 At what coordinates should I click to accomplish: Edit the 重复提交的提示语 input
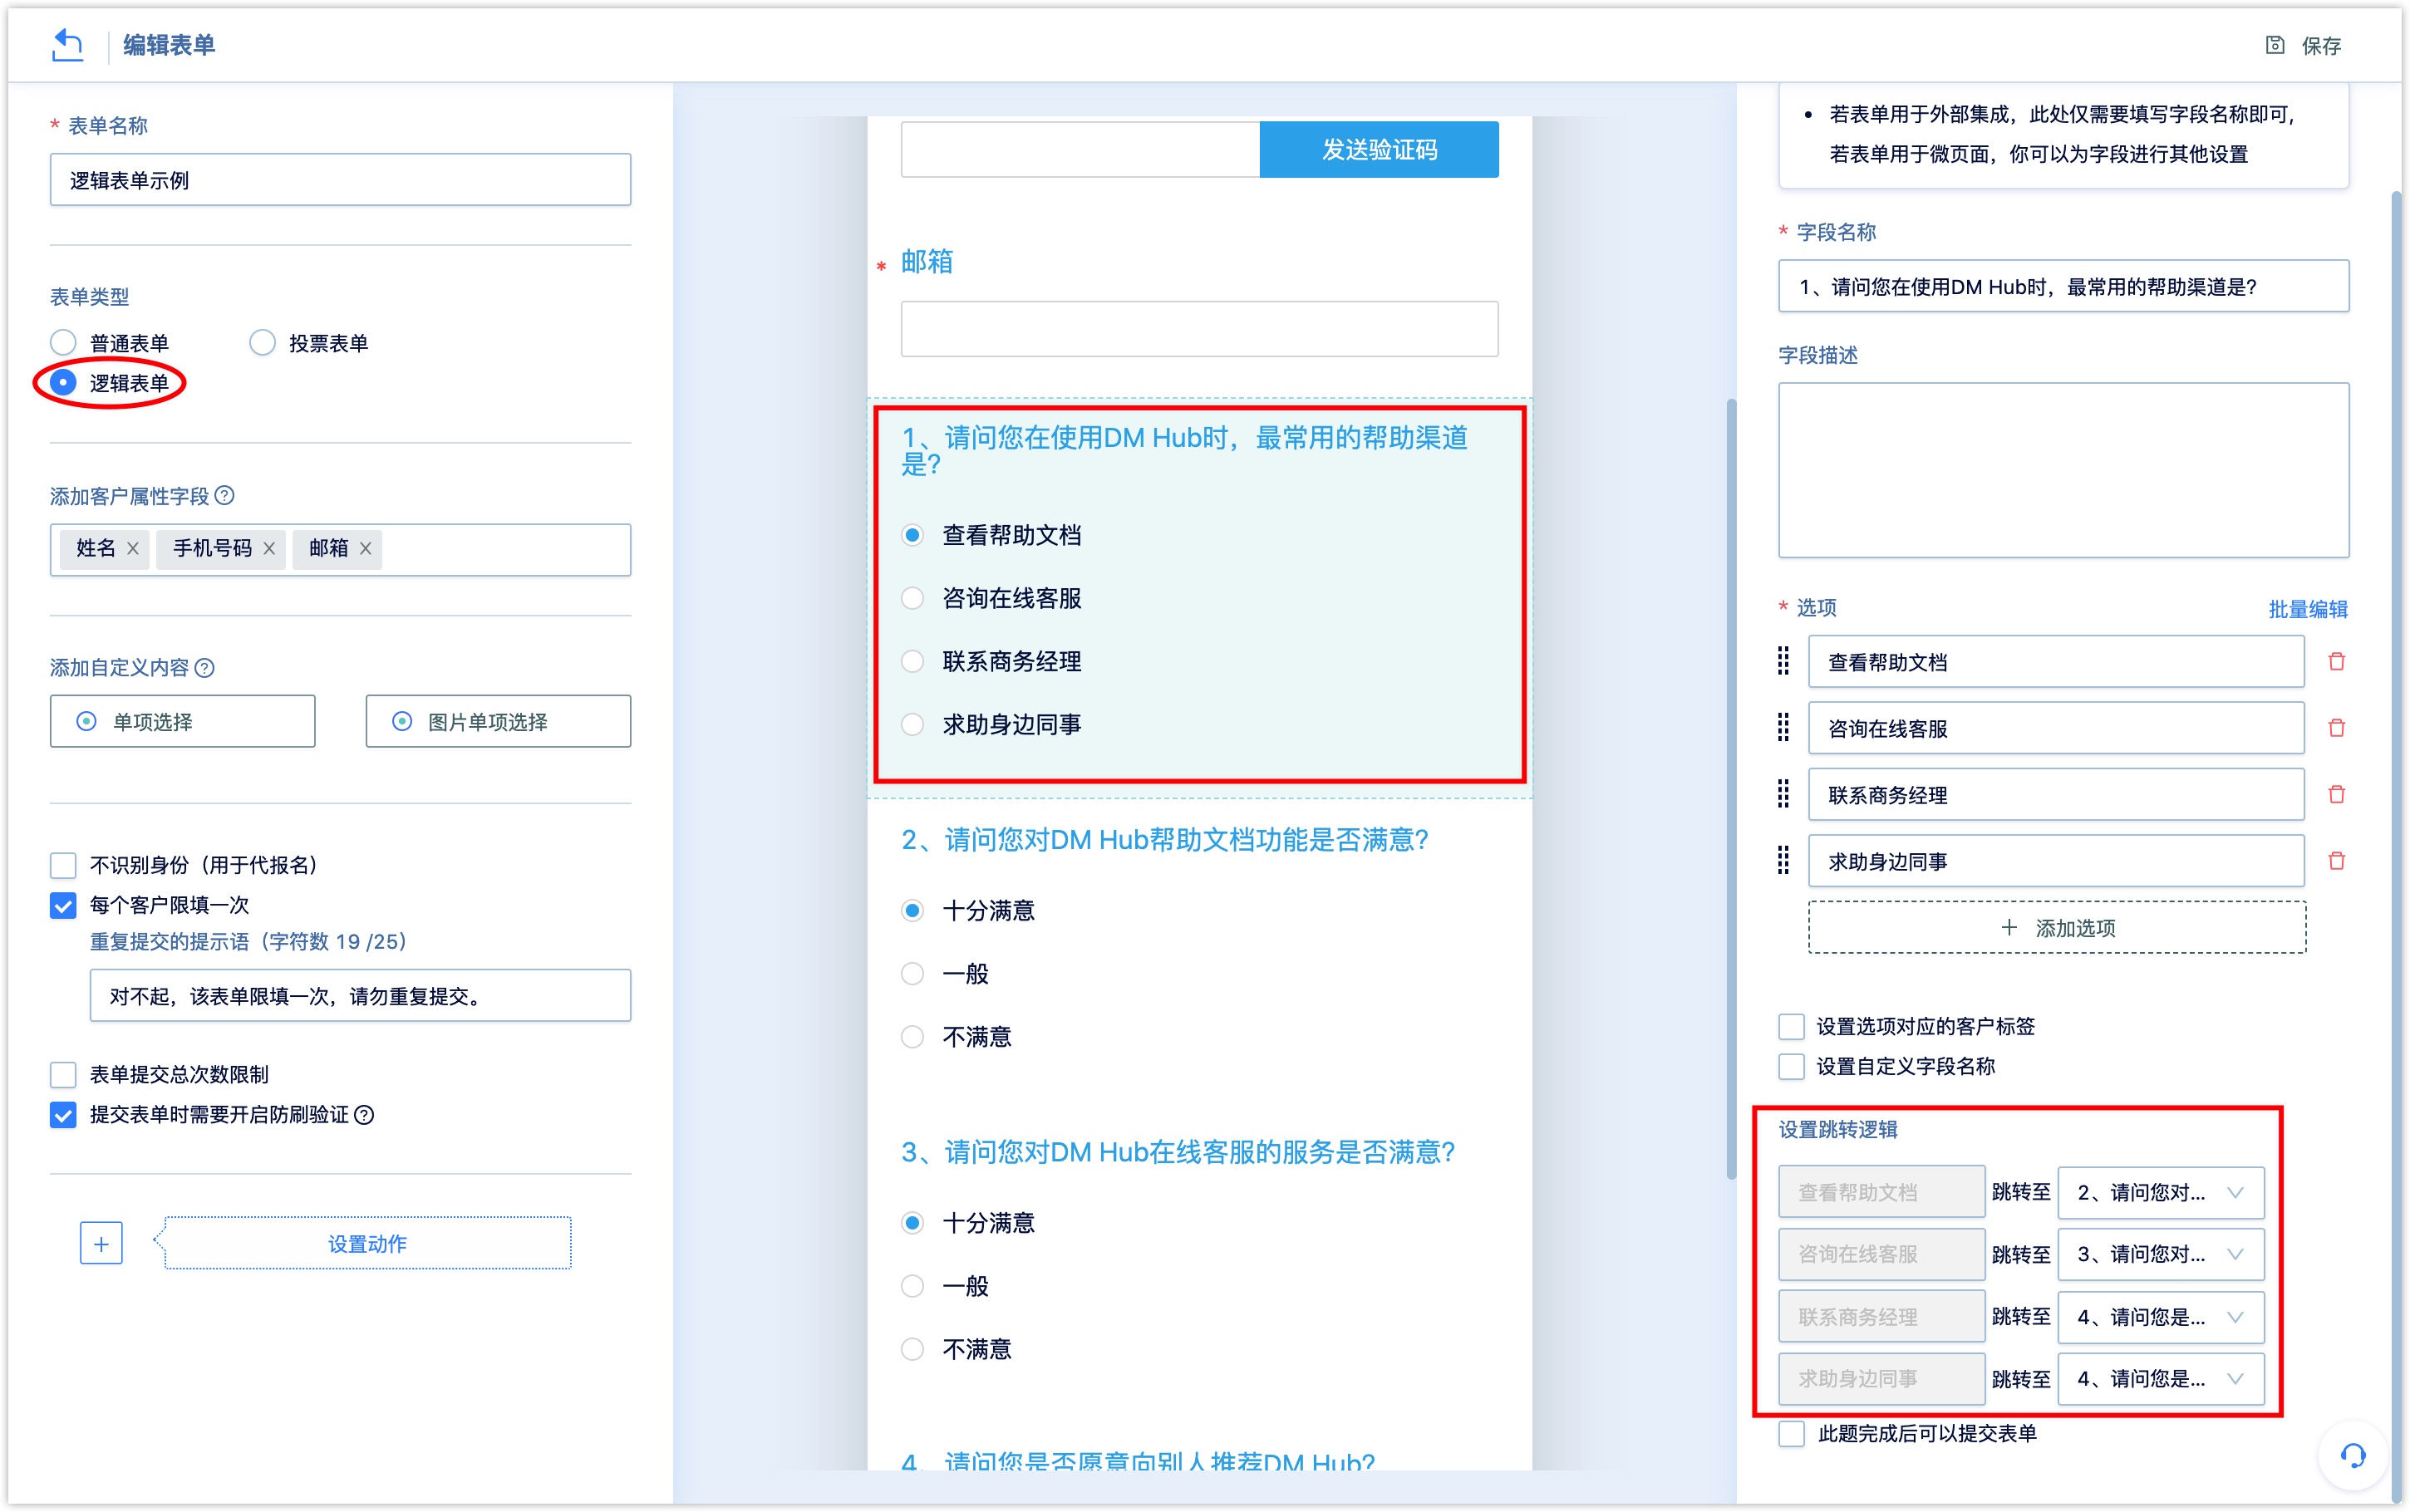360,996
